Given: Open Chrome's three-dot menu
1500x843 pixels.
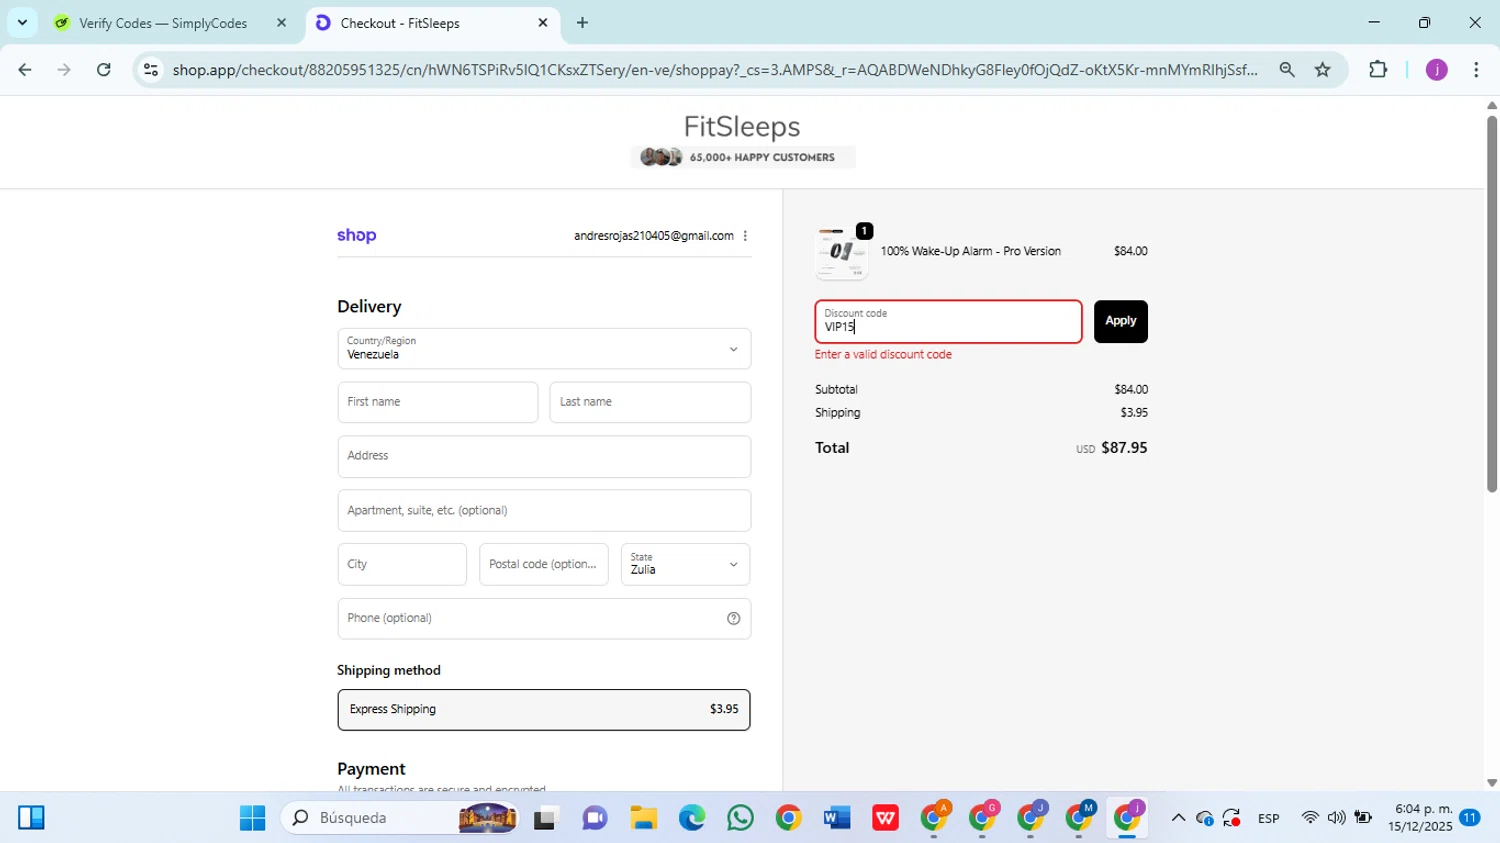Looking at the screenshot, I should coord(1476,69).
